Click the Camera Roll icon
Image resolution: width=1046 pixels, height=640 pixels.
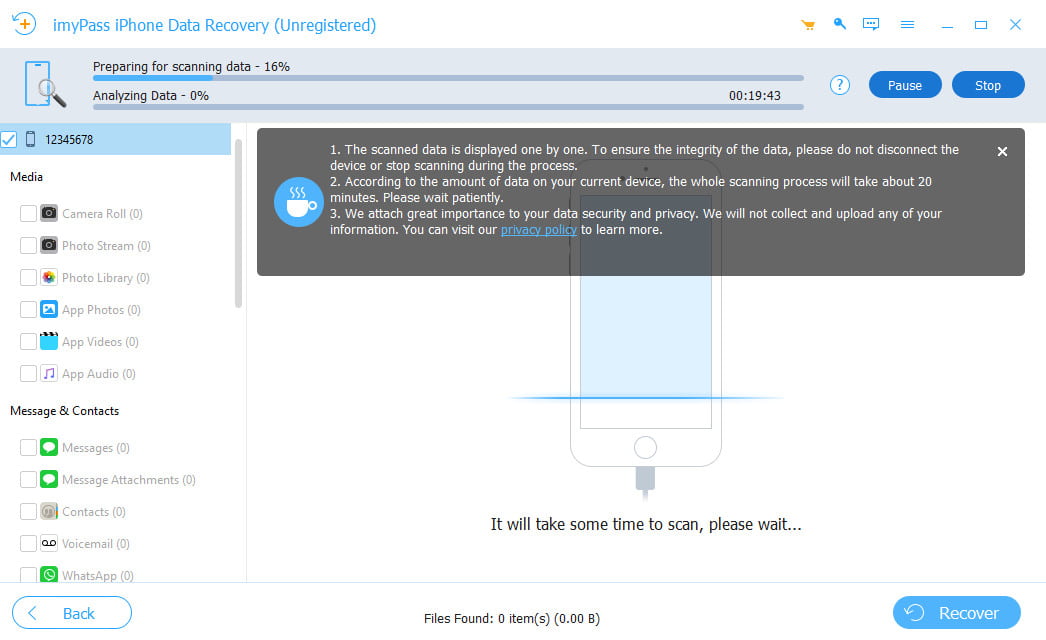point(49,213)
